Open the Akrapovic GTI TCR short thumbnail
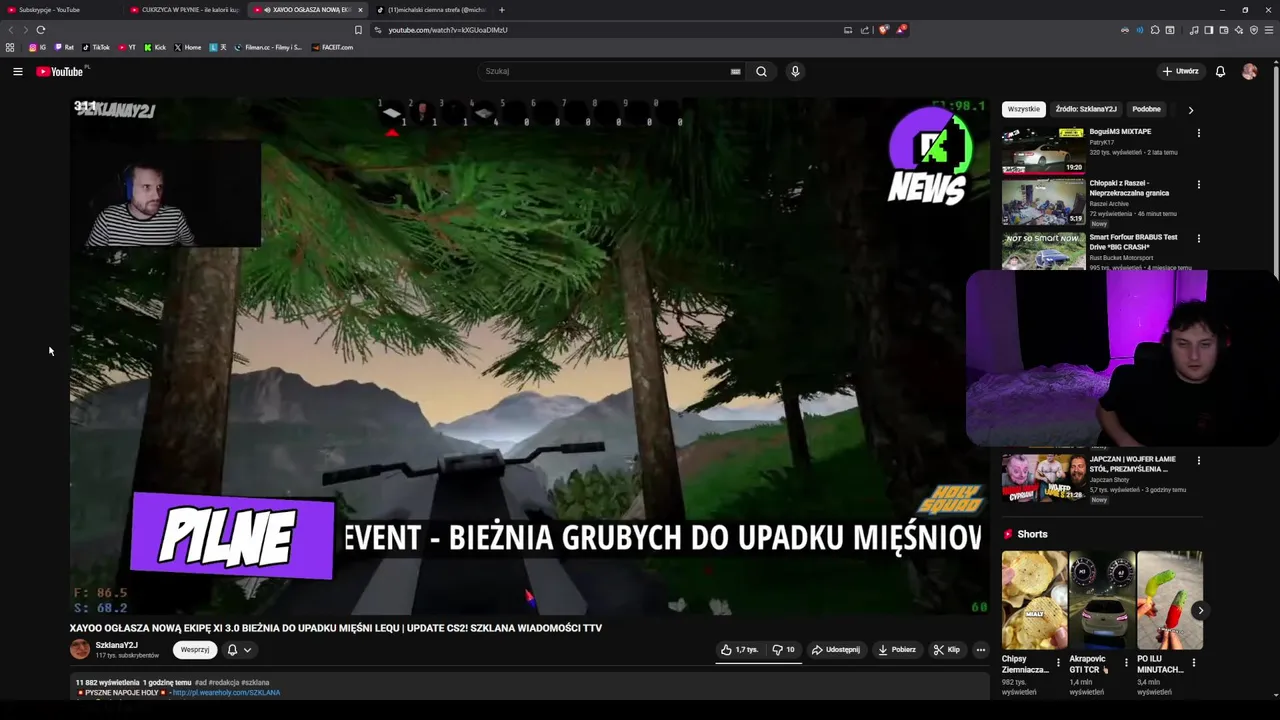The height and width of the screenshot is (720, 1280). tap(1102, 600)
